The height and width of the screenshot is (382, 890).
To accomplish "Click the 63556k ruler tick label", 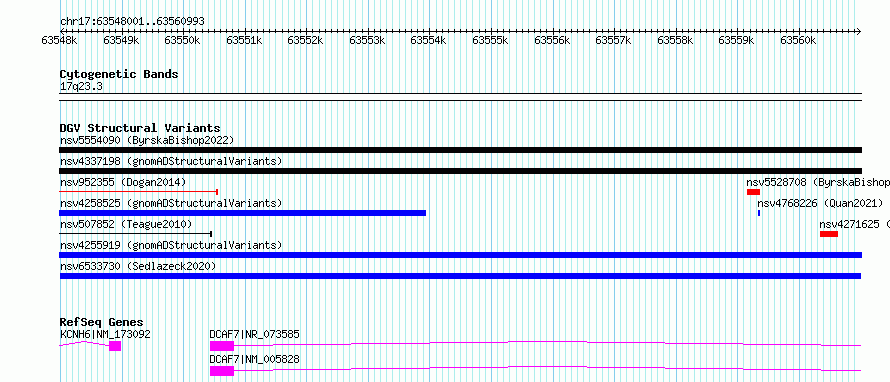I will coord(552,40).
